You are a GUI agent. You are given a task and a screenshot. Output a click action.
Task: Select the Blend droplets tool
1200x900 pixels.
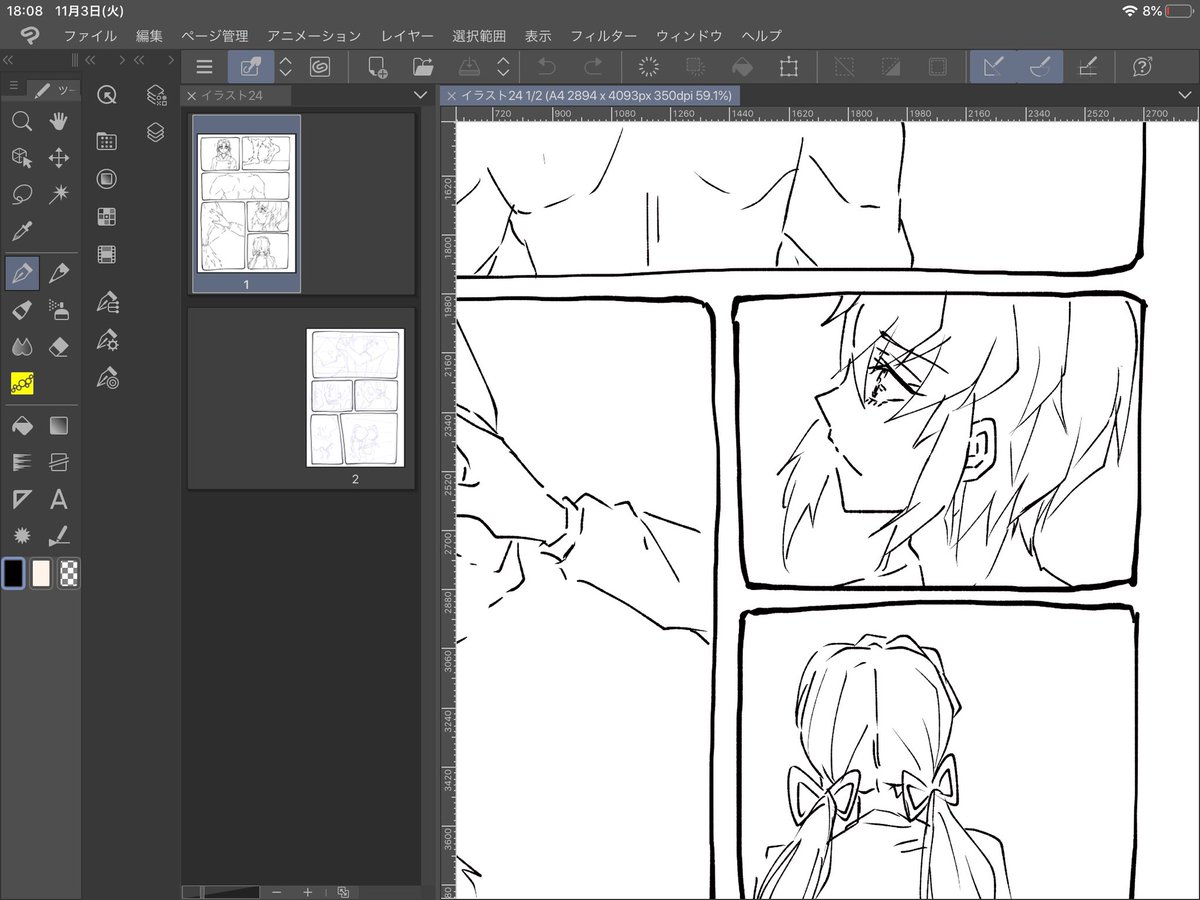tap(22, 346)
